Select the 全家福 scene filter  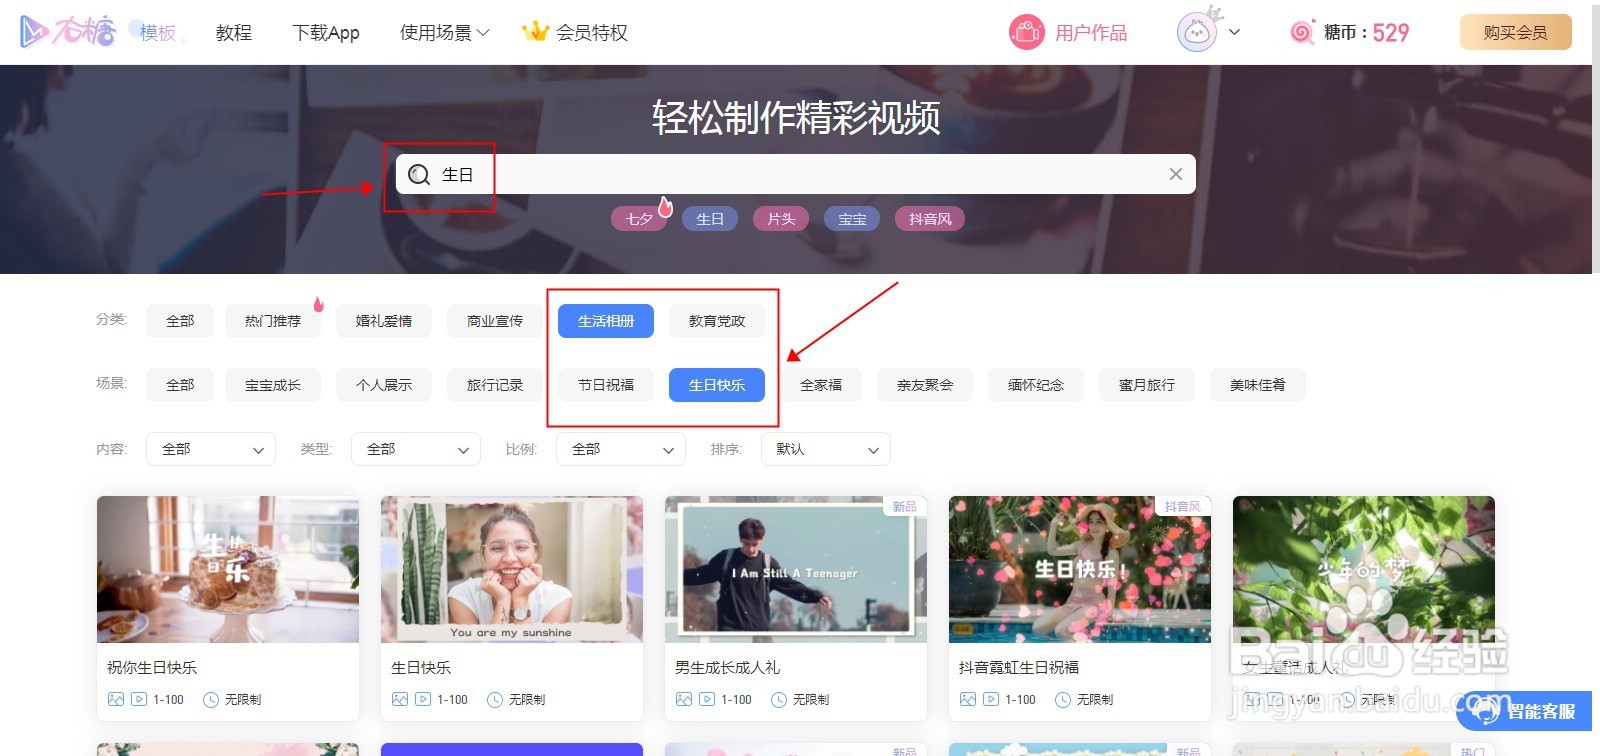coord(821,385)
